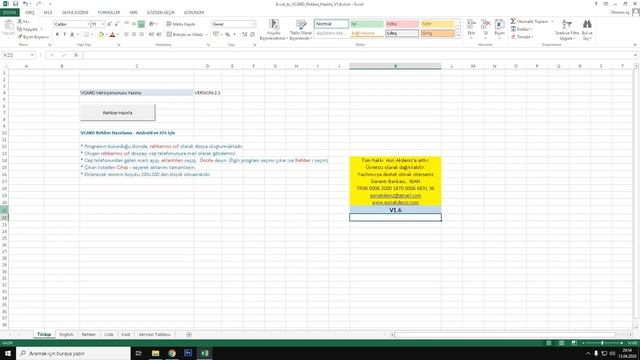Open the font size 11 dropdown
This screenshot has width=640, height=360.
click(102, 24)
